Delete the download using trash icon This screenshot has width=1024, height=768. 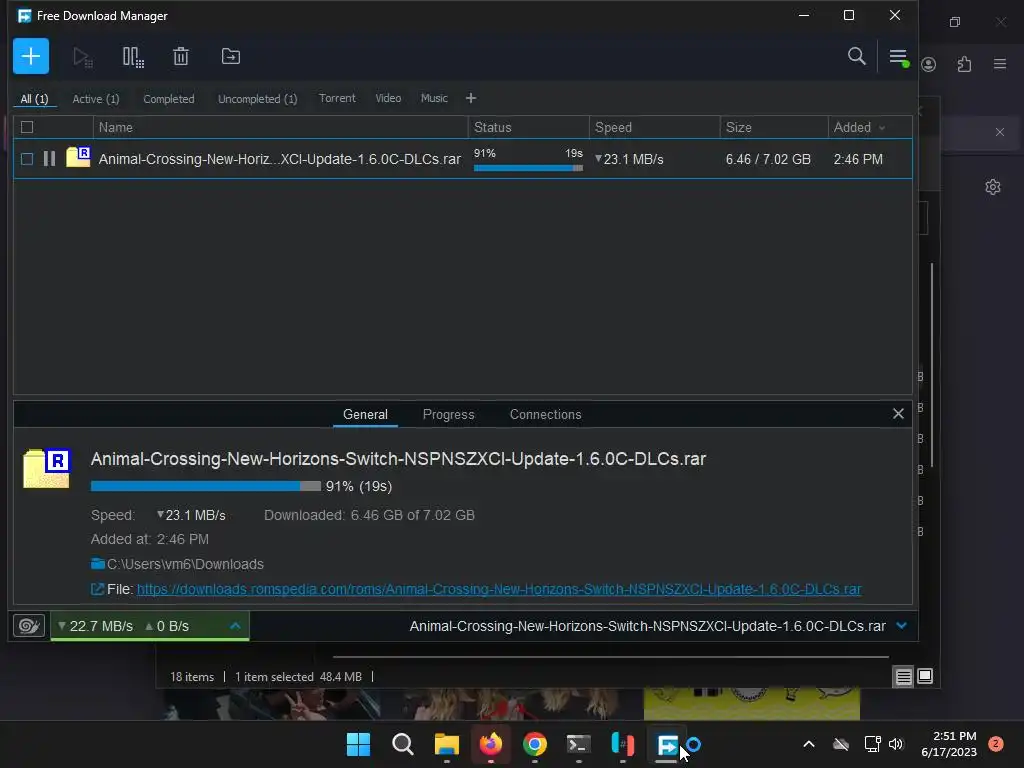tap(181, 57)
